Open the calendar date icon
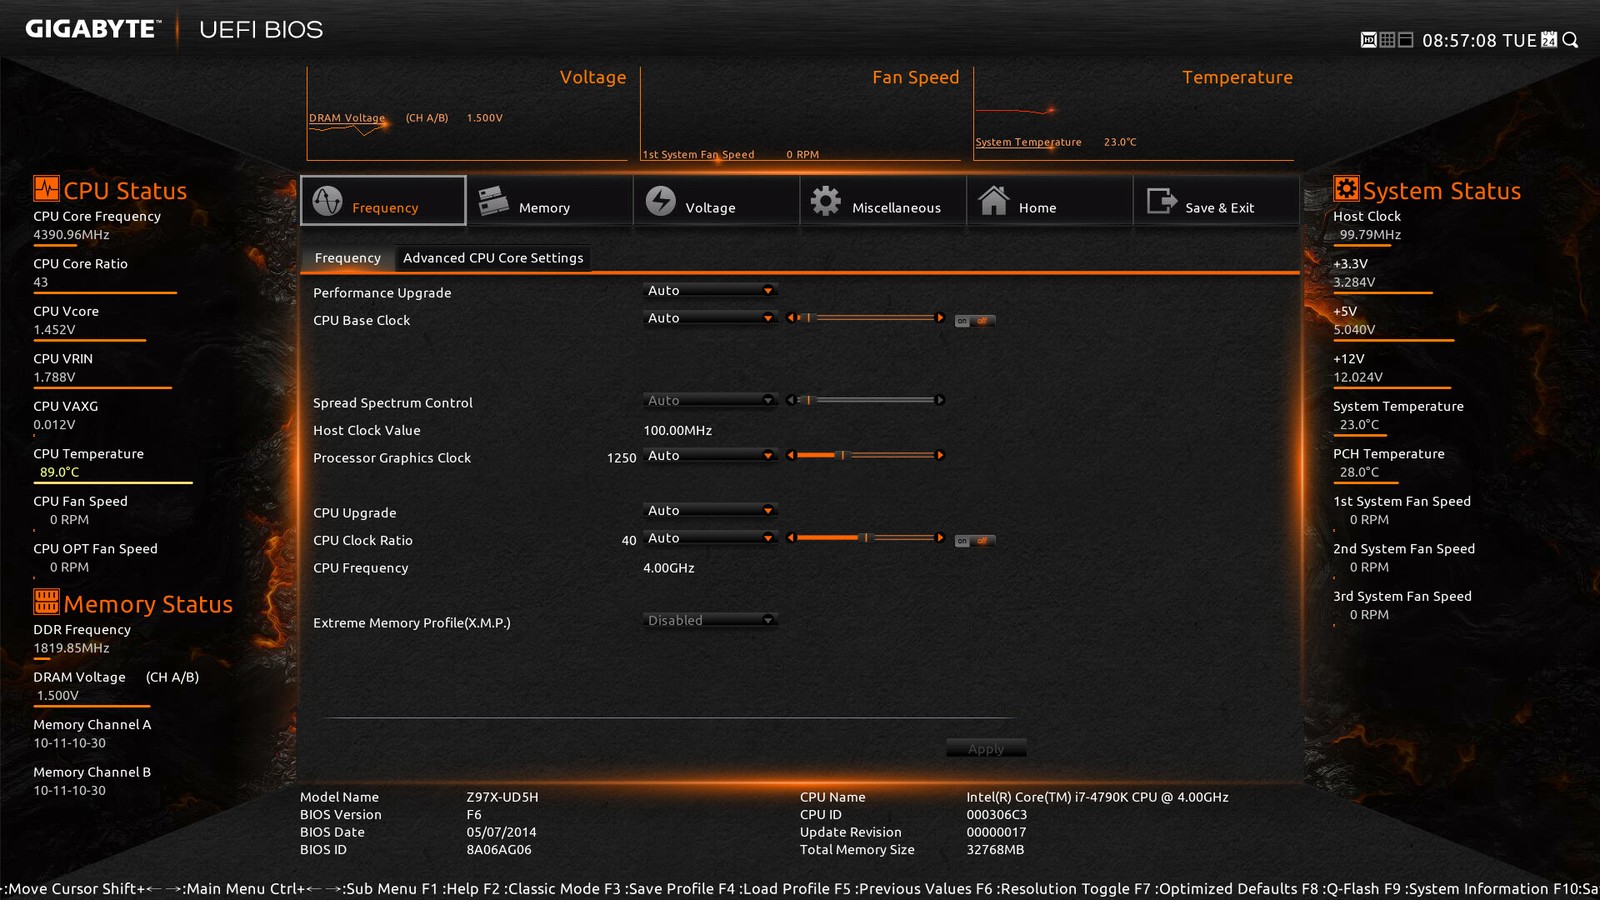The image size is (1600, 900). (x=1549, y=39)
